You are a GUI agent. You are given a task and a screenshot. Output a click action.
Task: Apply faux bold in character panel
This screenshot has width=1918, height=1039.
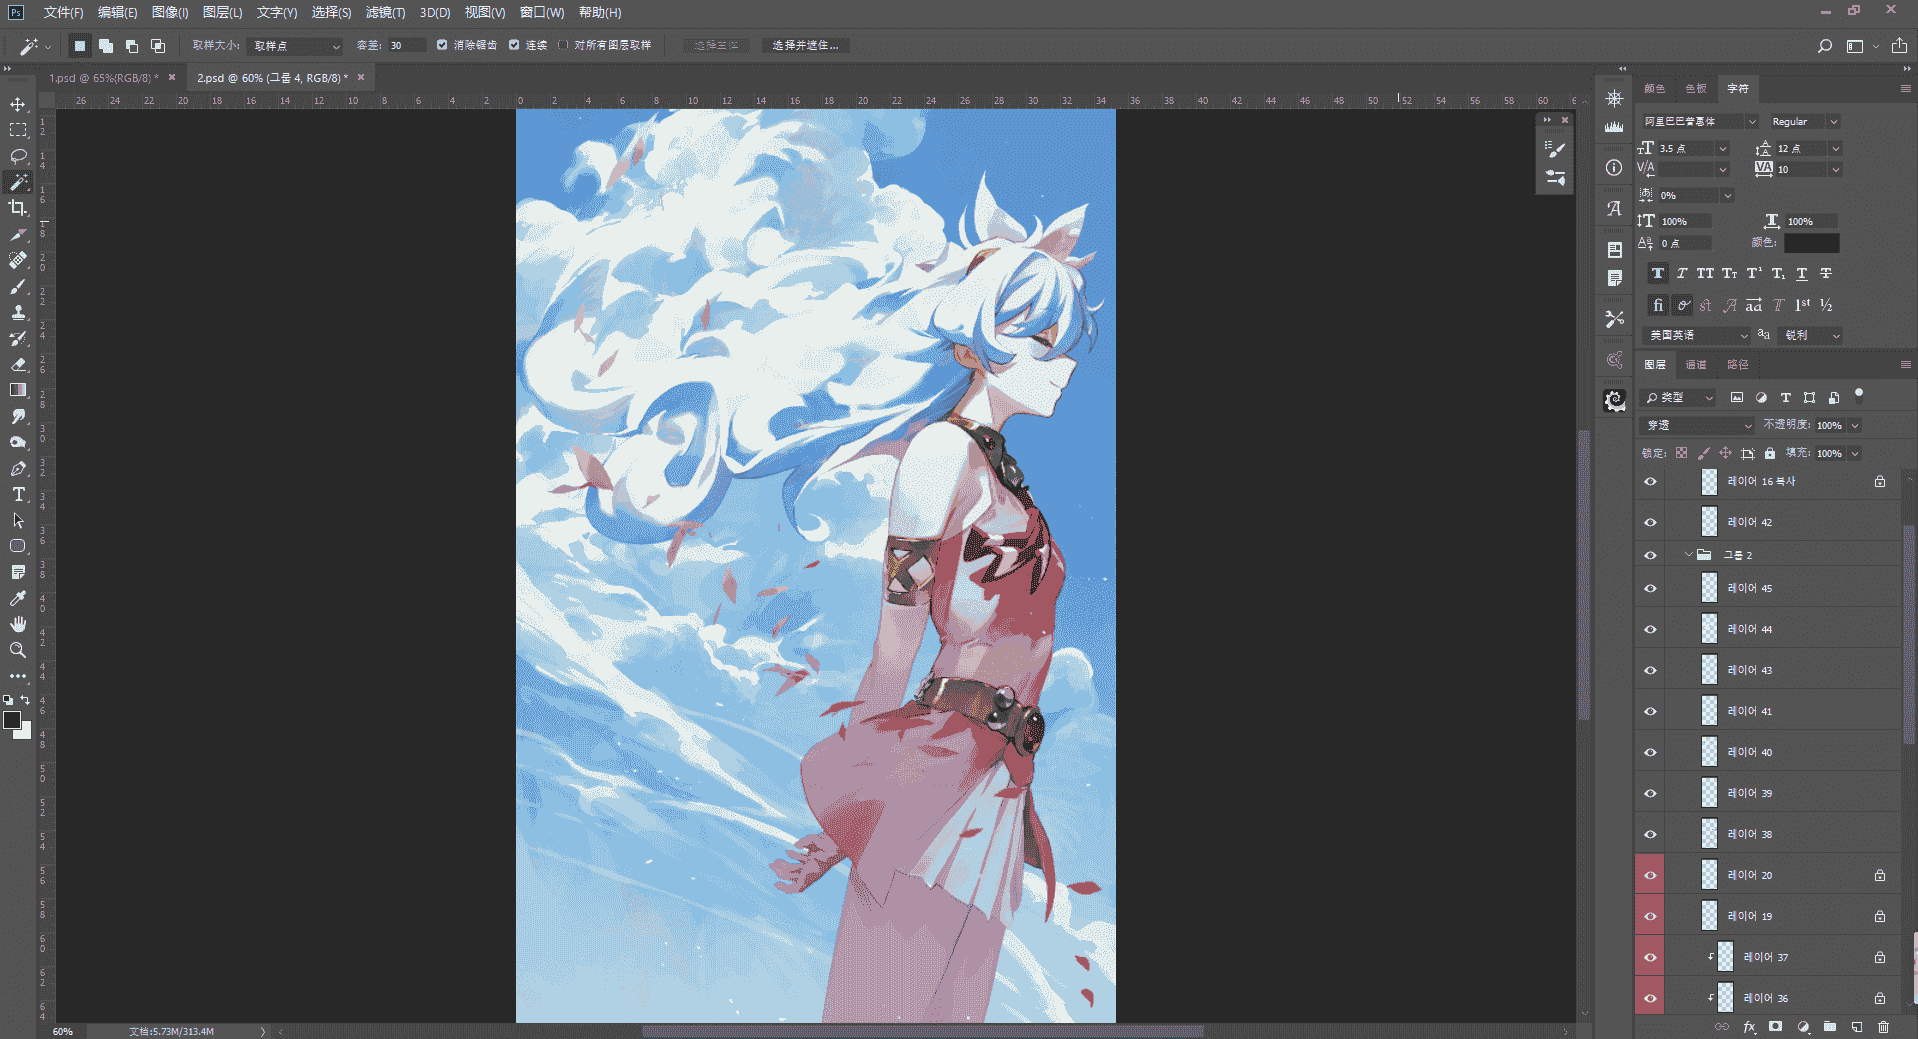(x=1658, y=274)
